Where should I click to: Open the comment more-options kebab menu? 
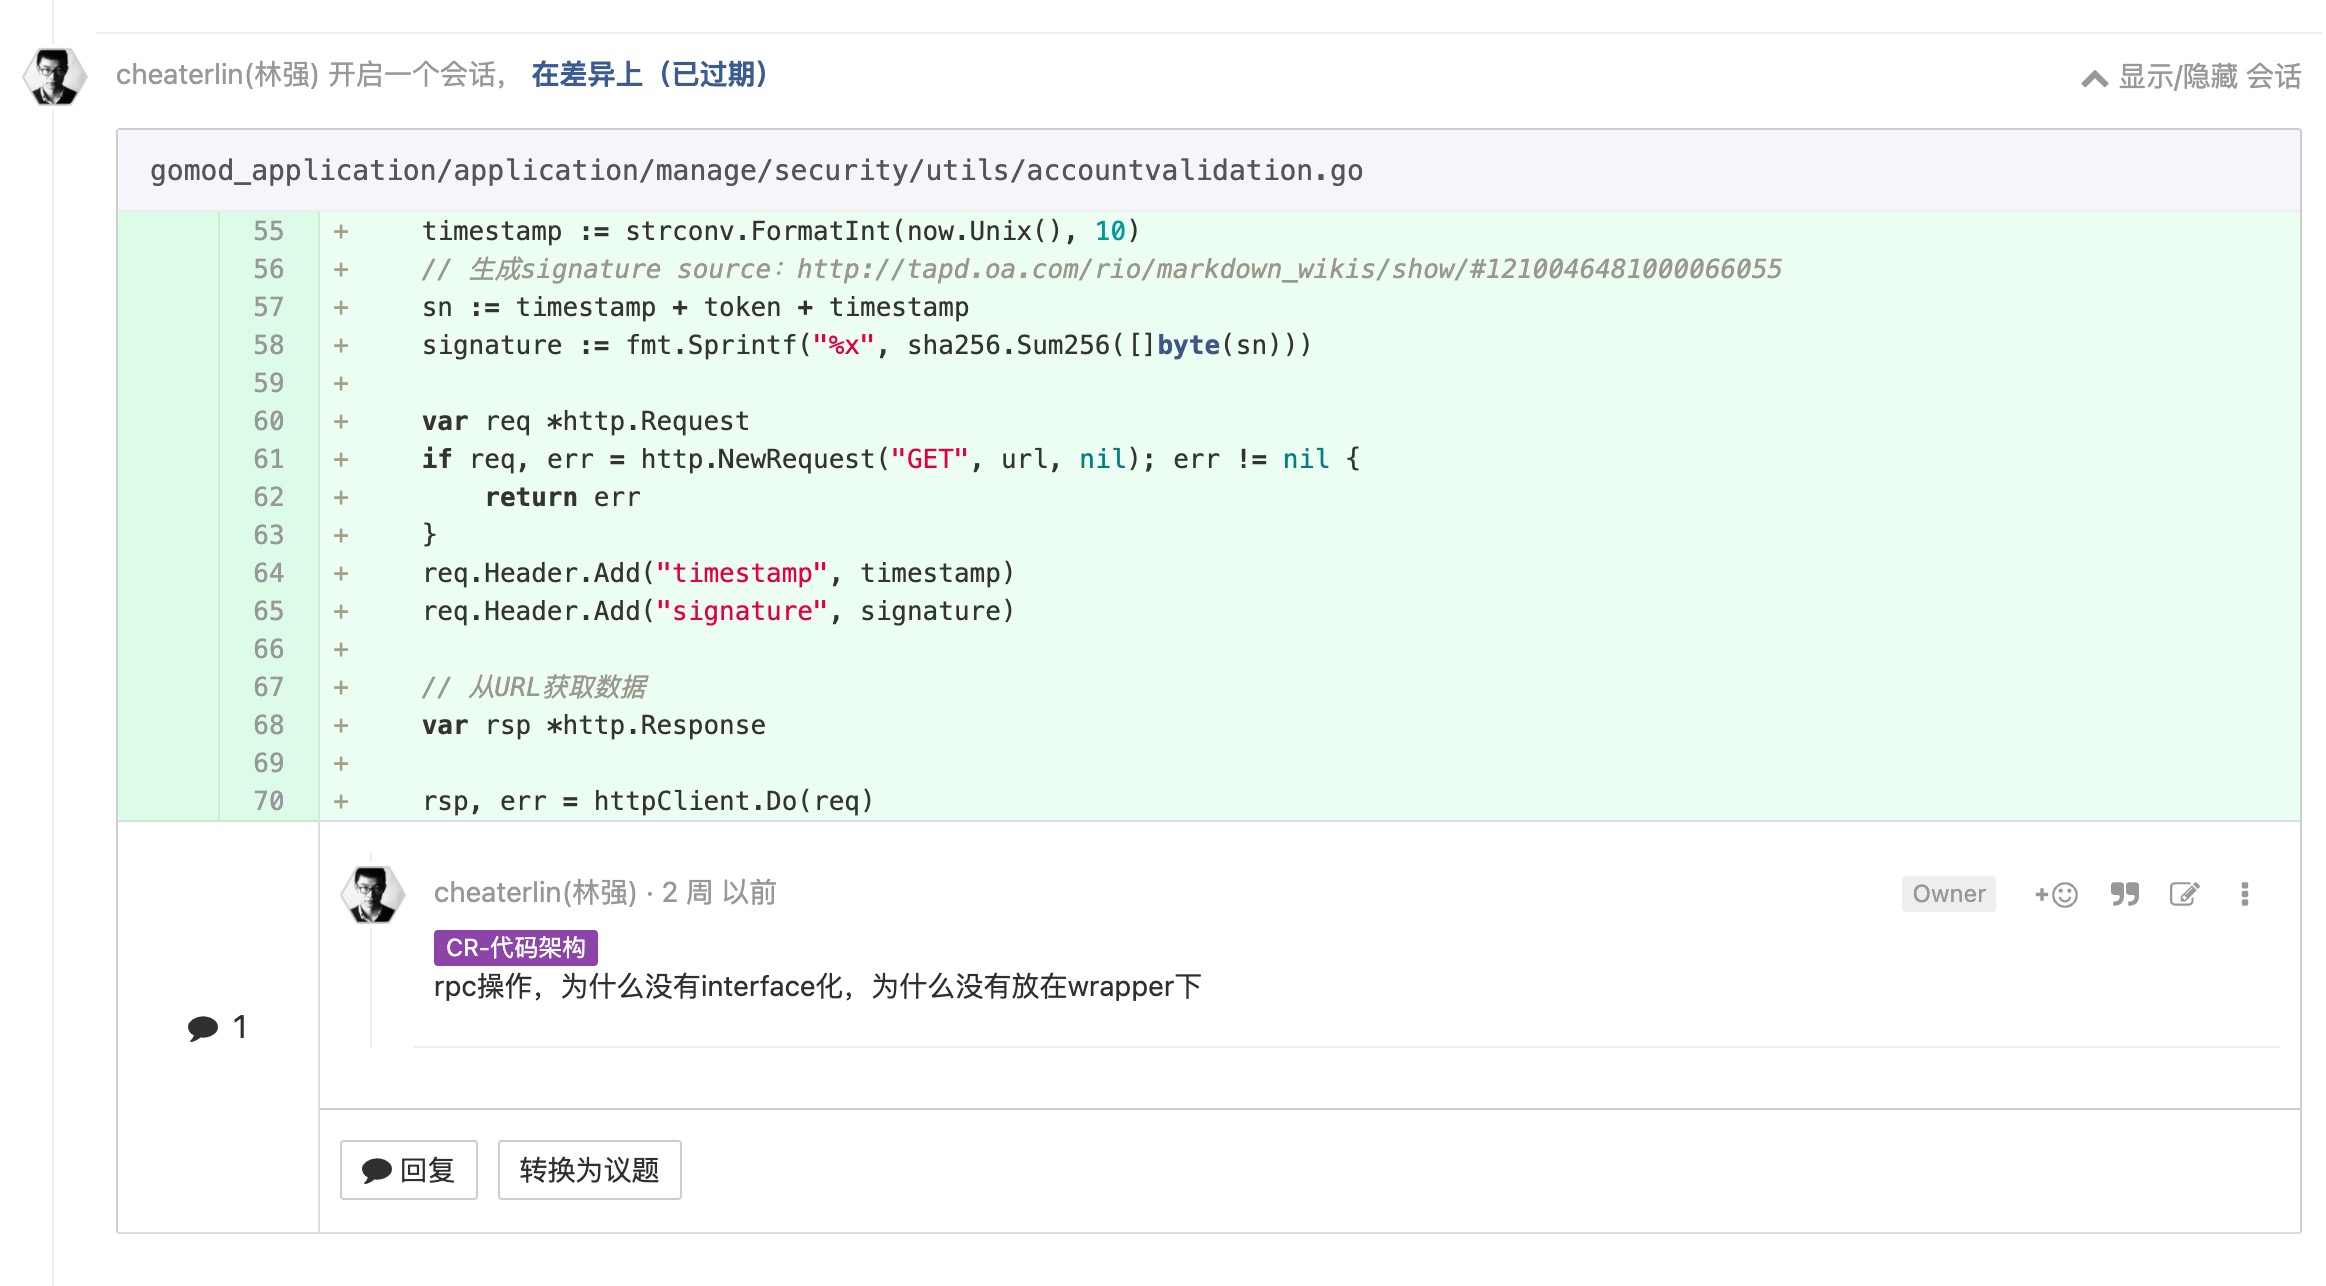point(2245,894)
